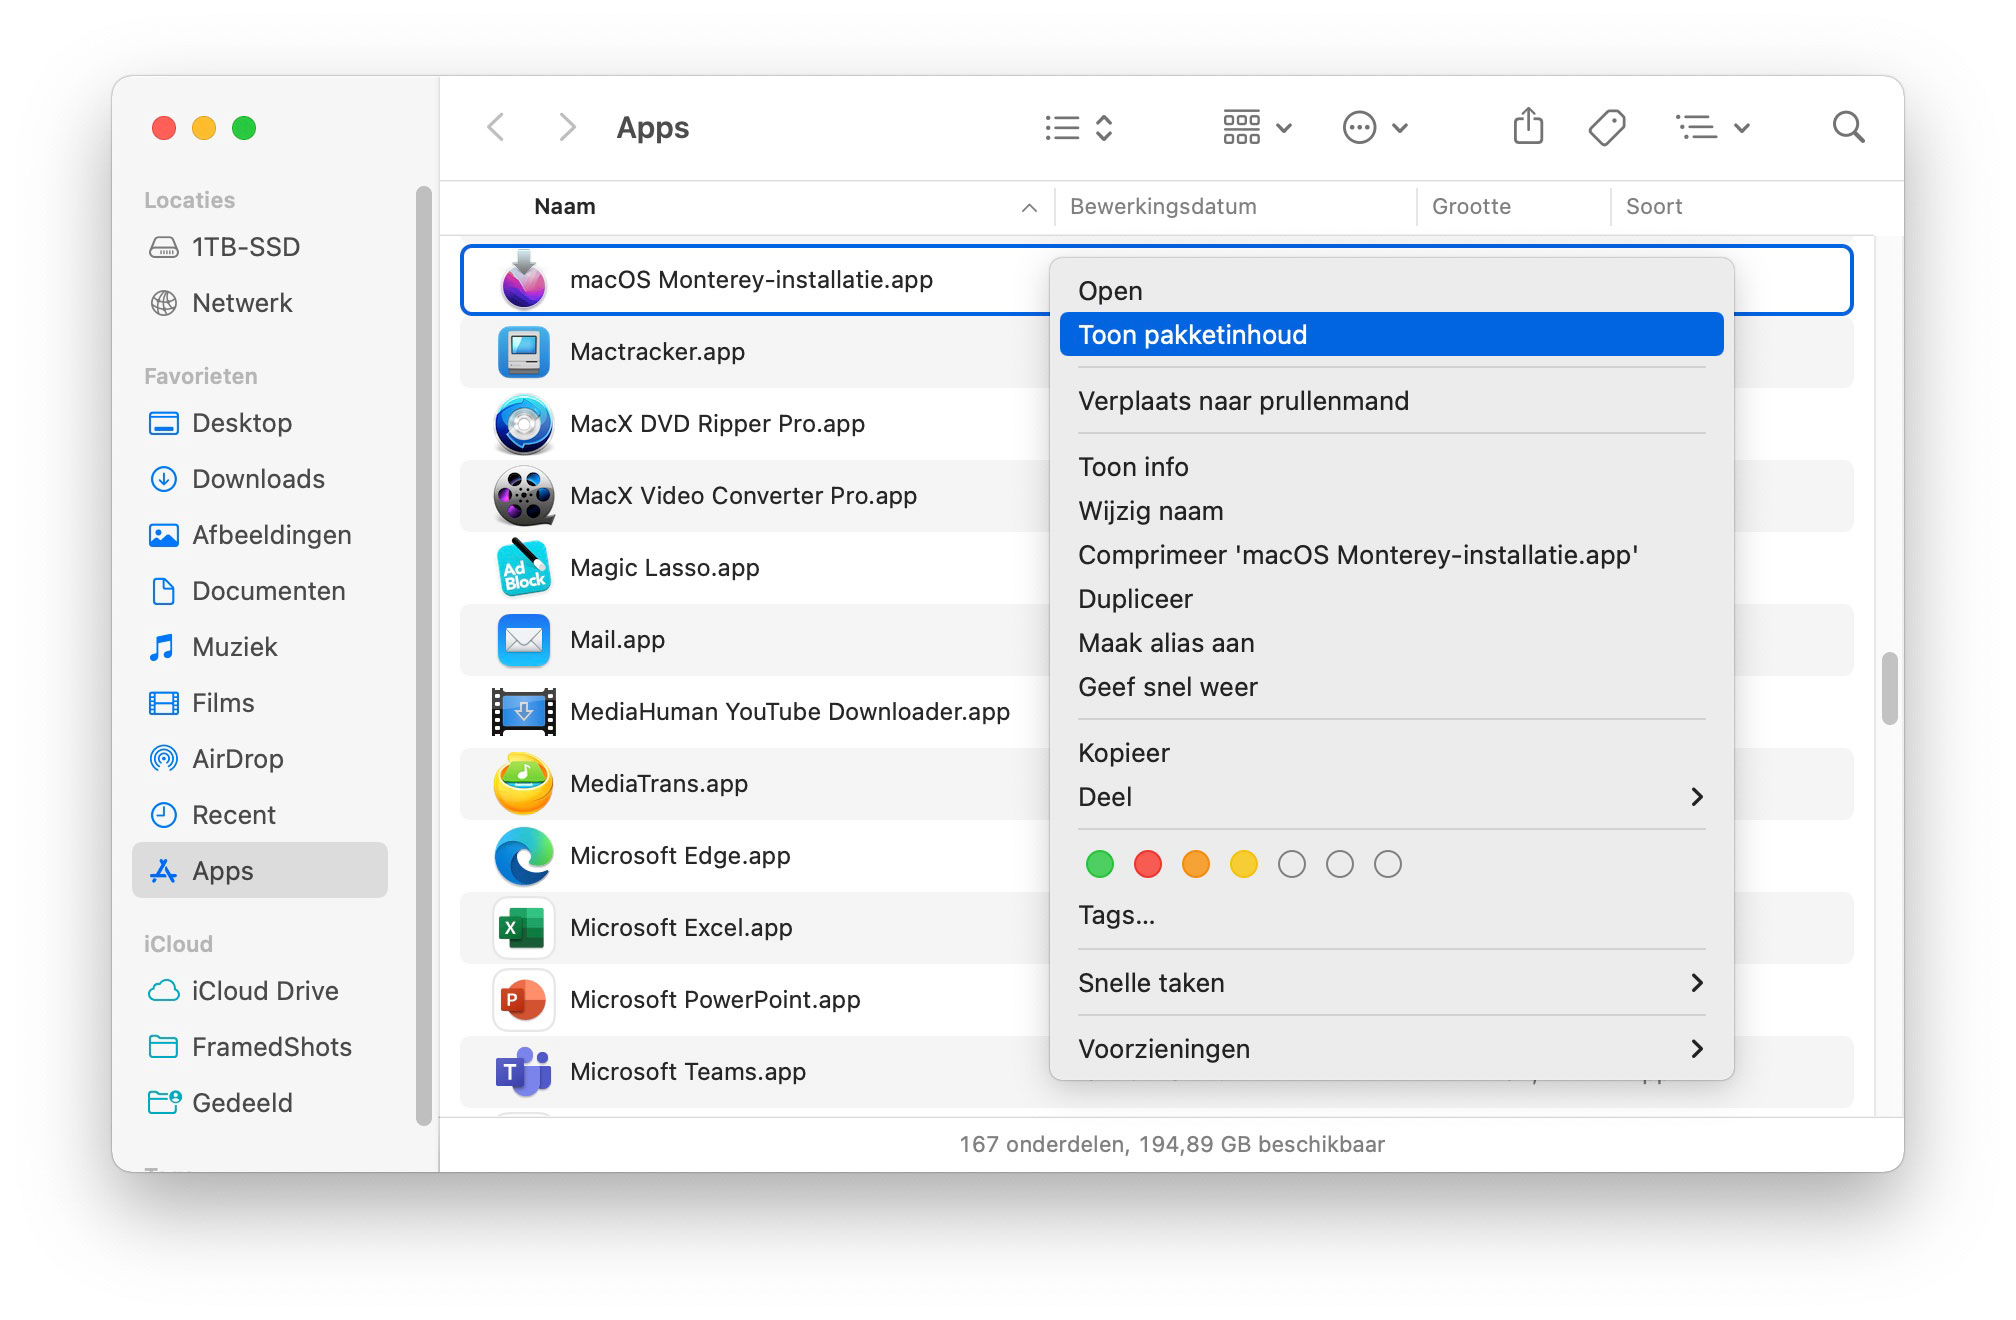The height and width of the screenshot is (1320, 2016).
Task: Open Desktop in the sidebar
Action: (x=260, y=423)
